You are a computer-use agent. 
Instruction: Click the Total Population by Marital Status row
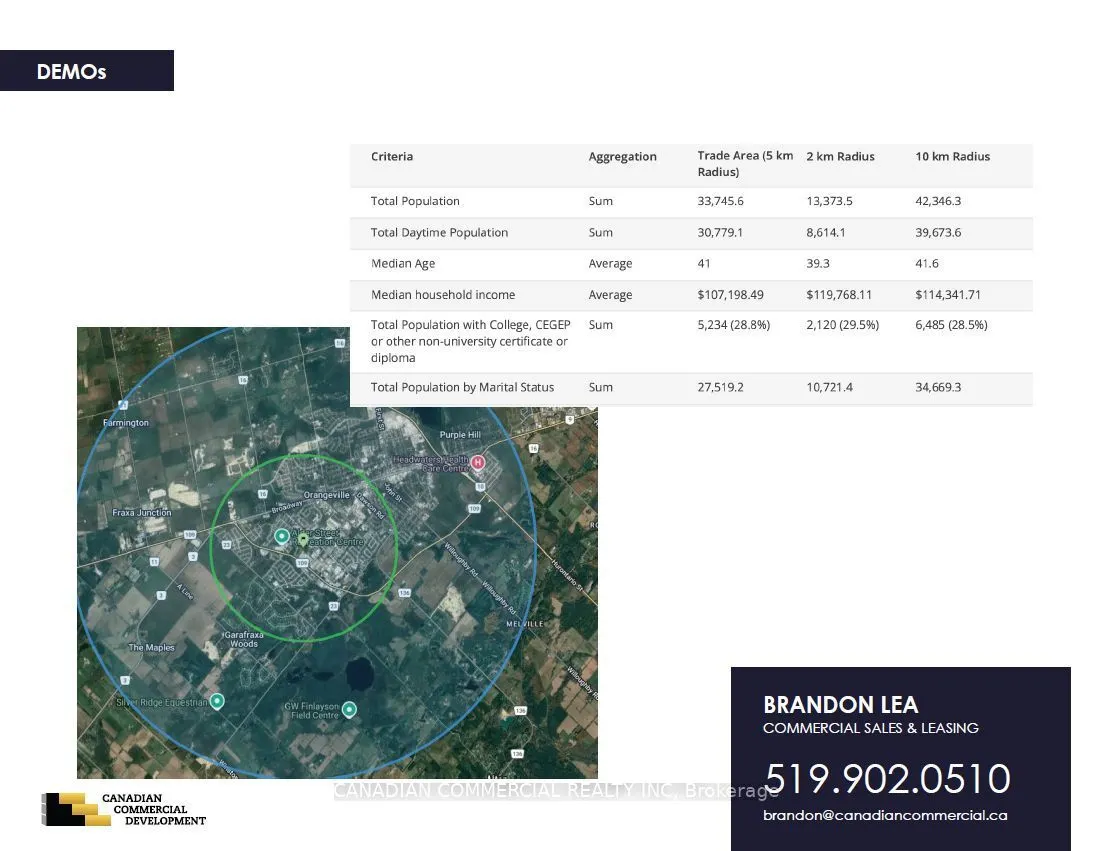point(691,388)
